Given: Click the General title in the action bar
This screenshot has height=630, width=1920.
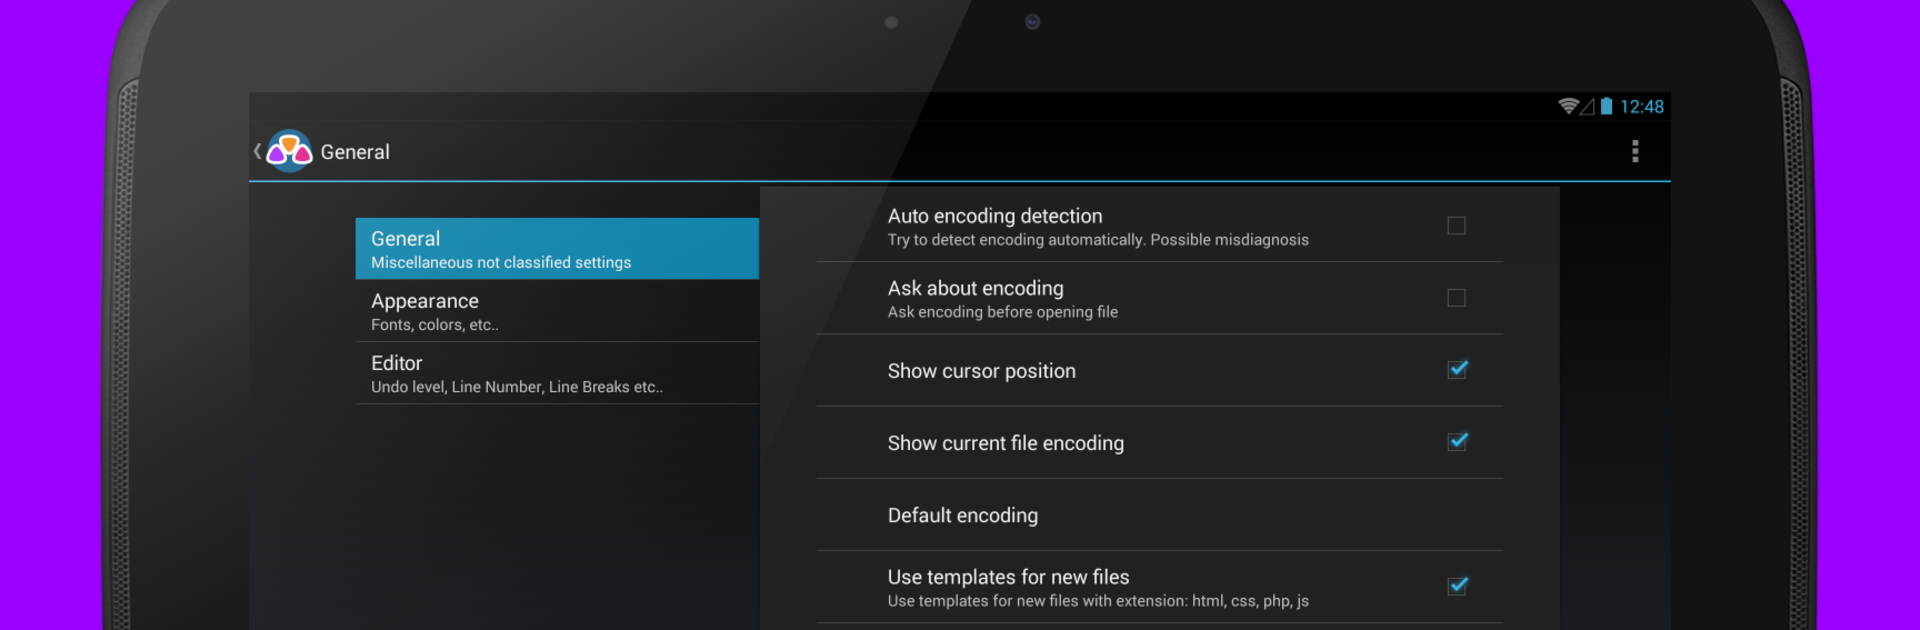Looking at the screenshot, I should 355,152.
